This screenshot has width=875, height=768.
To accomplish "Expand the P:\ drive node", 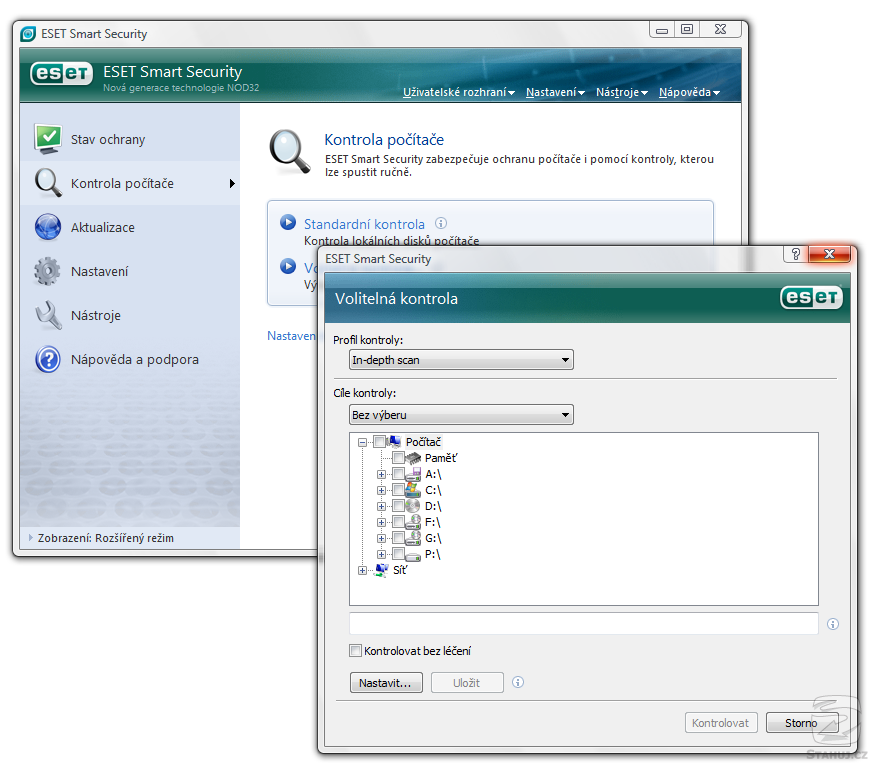I will [381, 554].
